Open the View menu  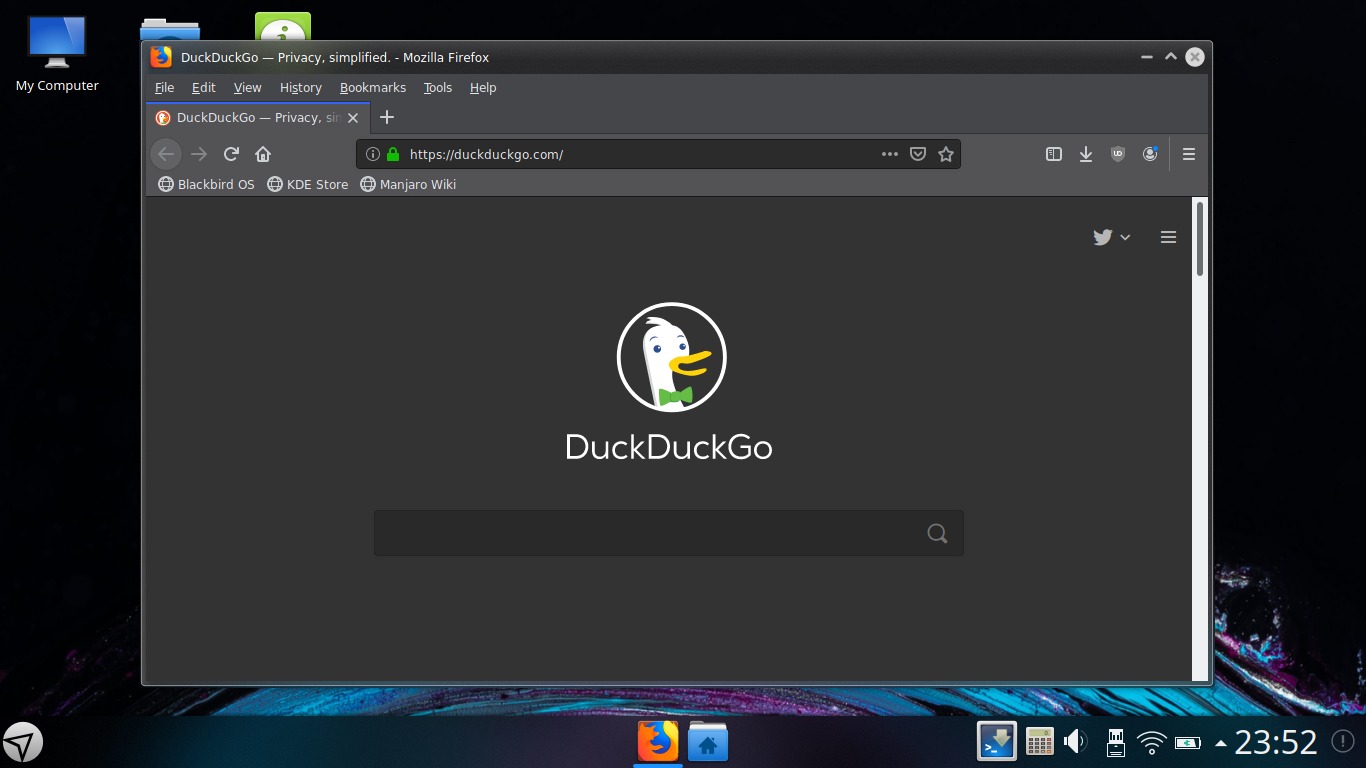click(247, 88)
